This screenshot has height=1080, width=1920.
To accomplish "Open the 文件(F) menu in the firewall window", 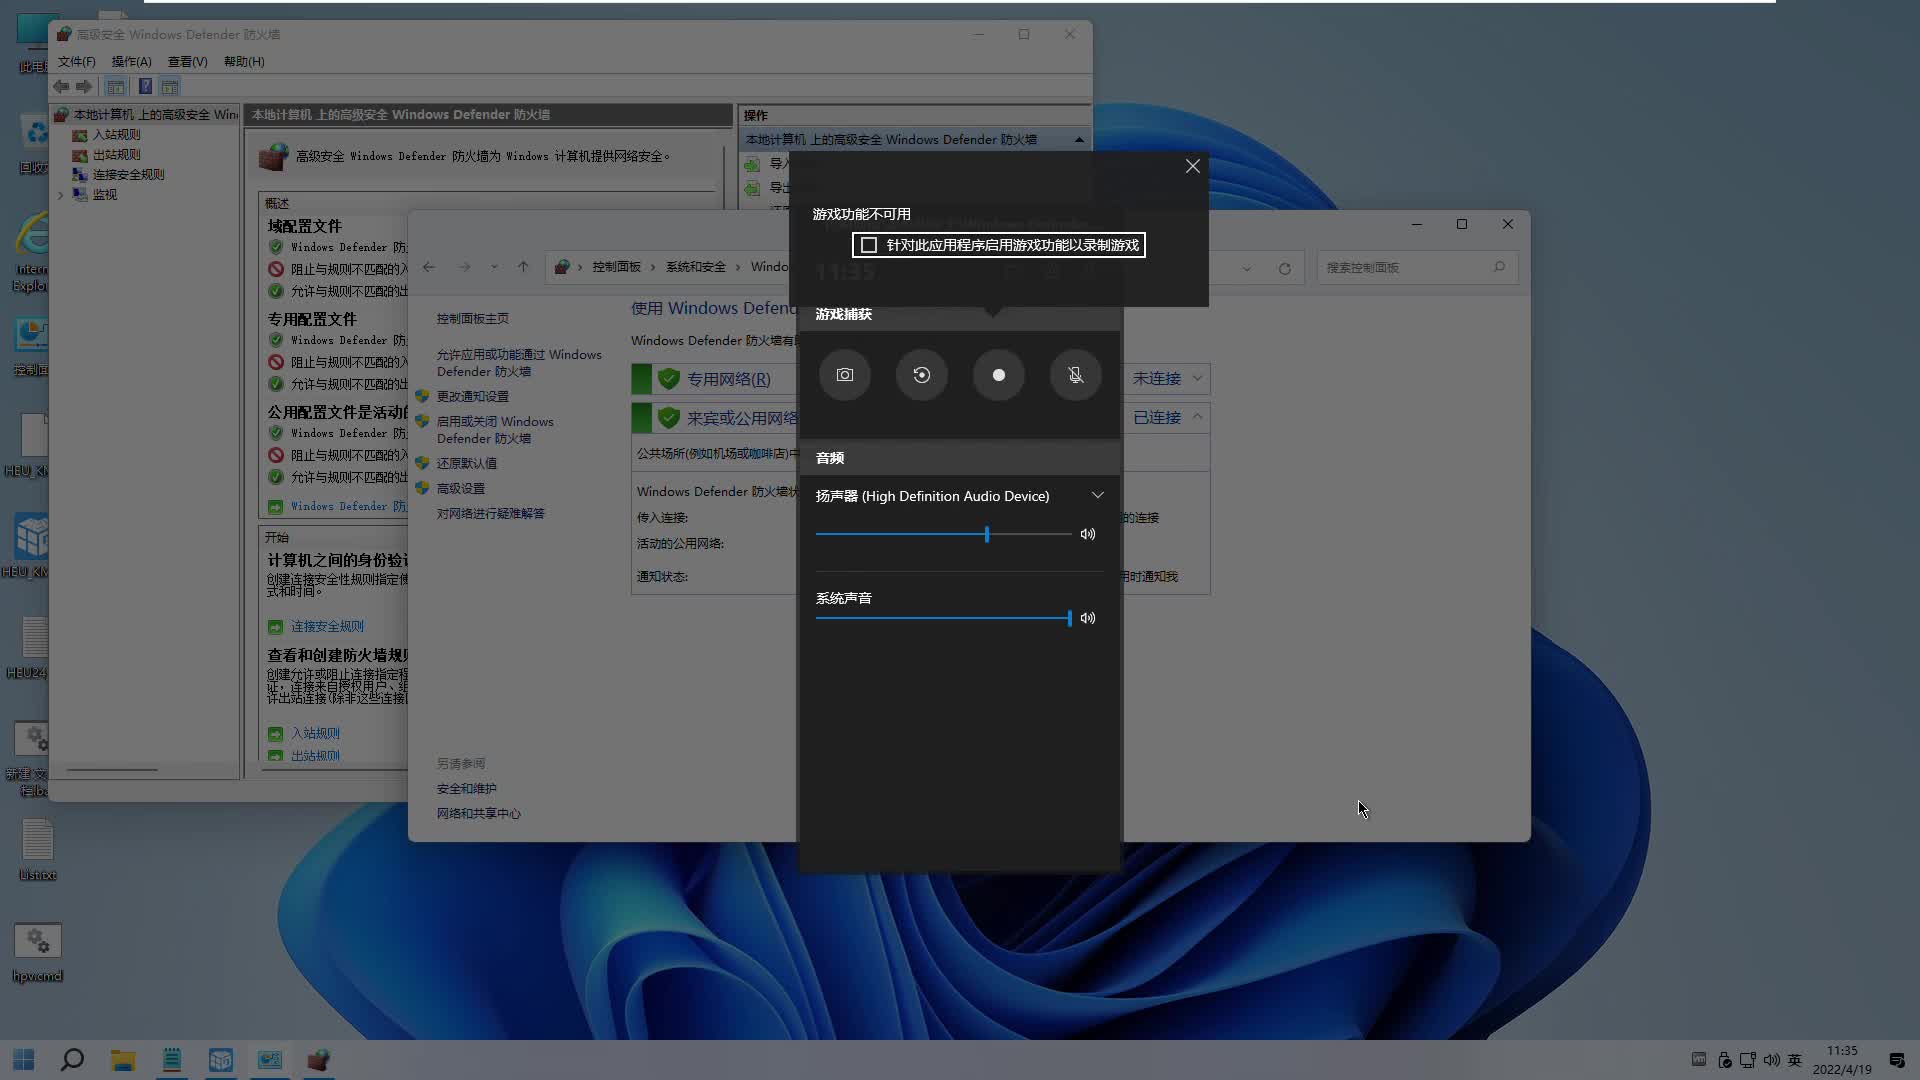I will tap(77, 62).
